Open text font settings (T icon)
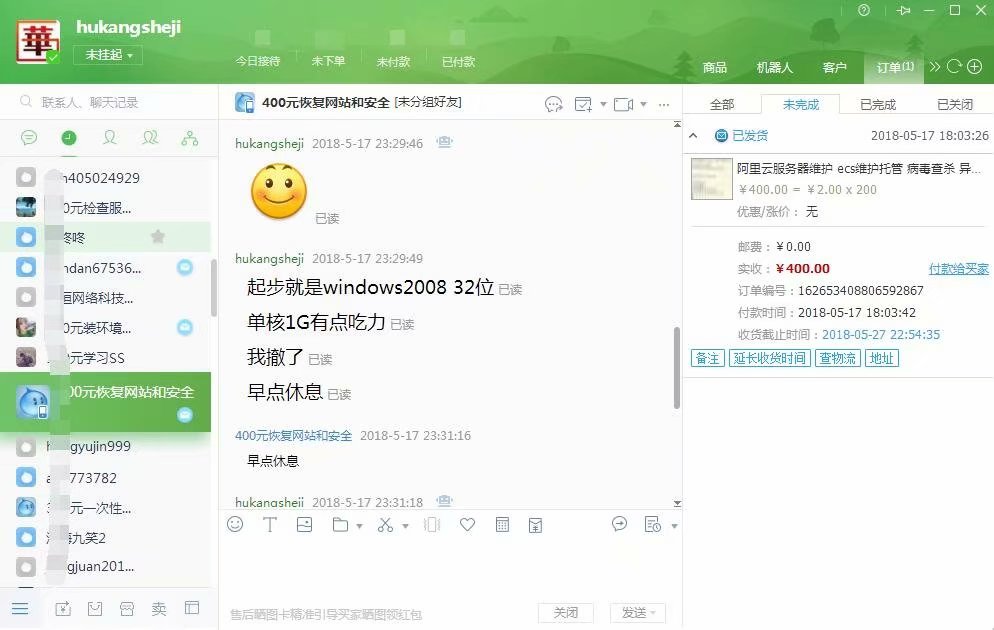 point(269,524)
